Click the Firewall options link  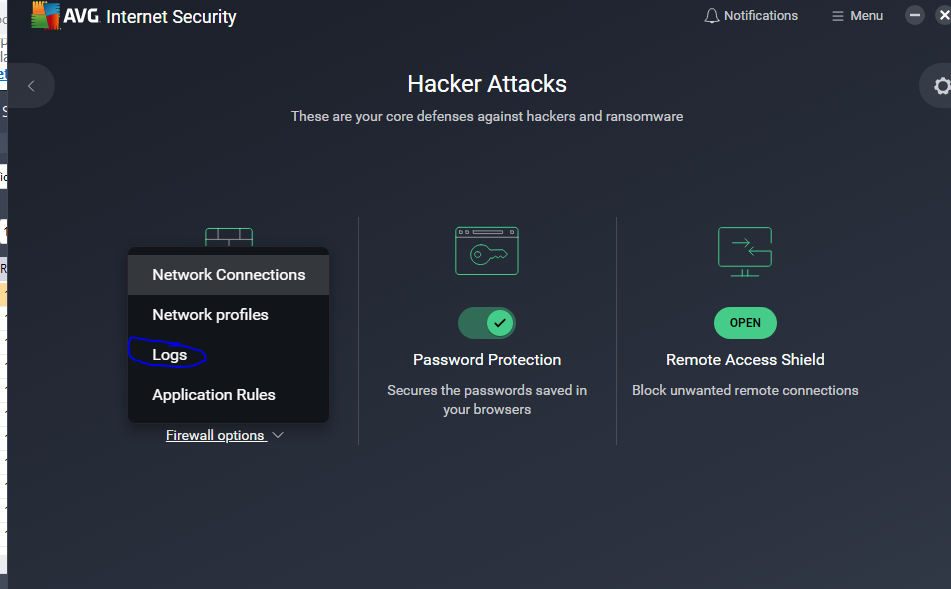point(215,436)
